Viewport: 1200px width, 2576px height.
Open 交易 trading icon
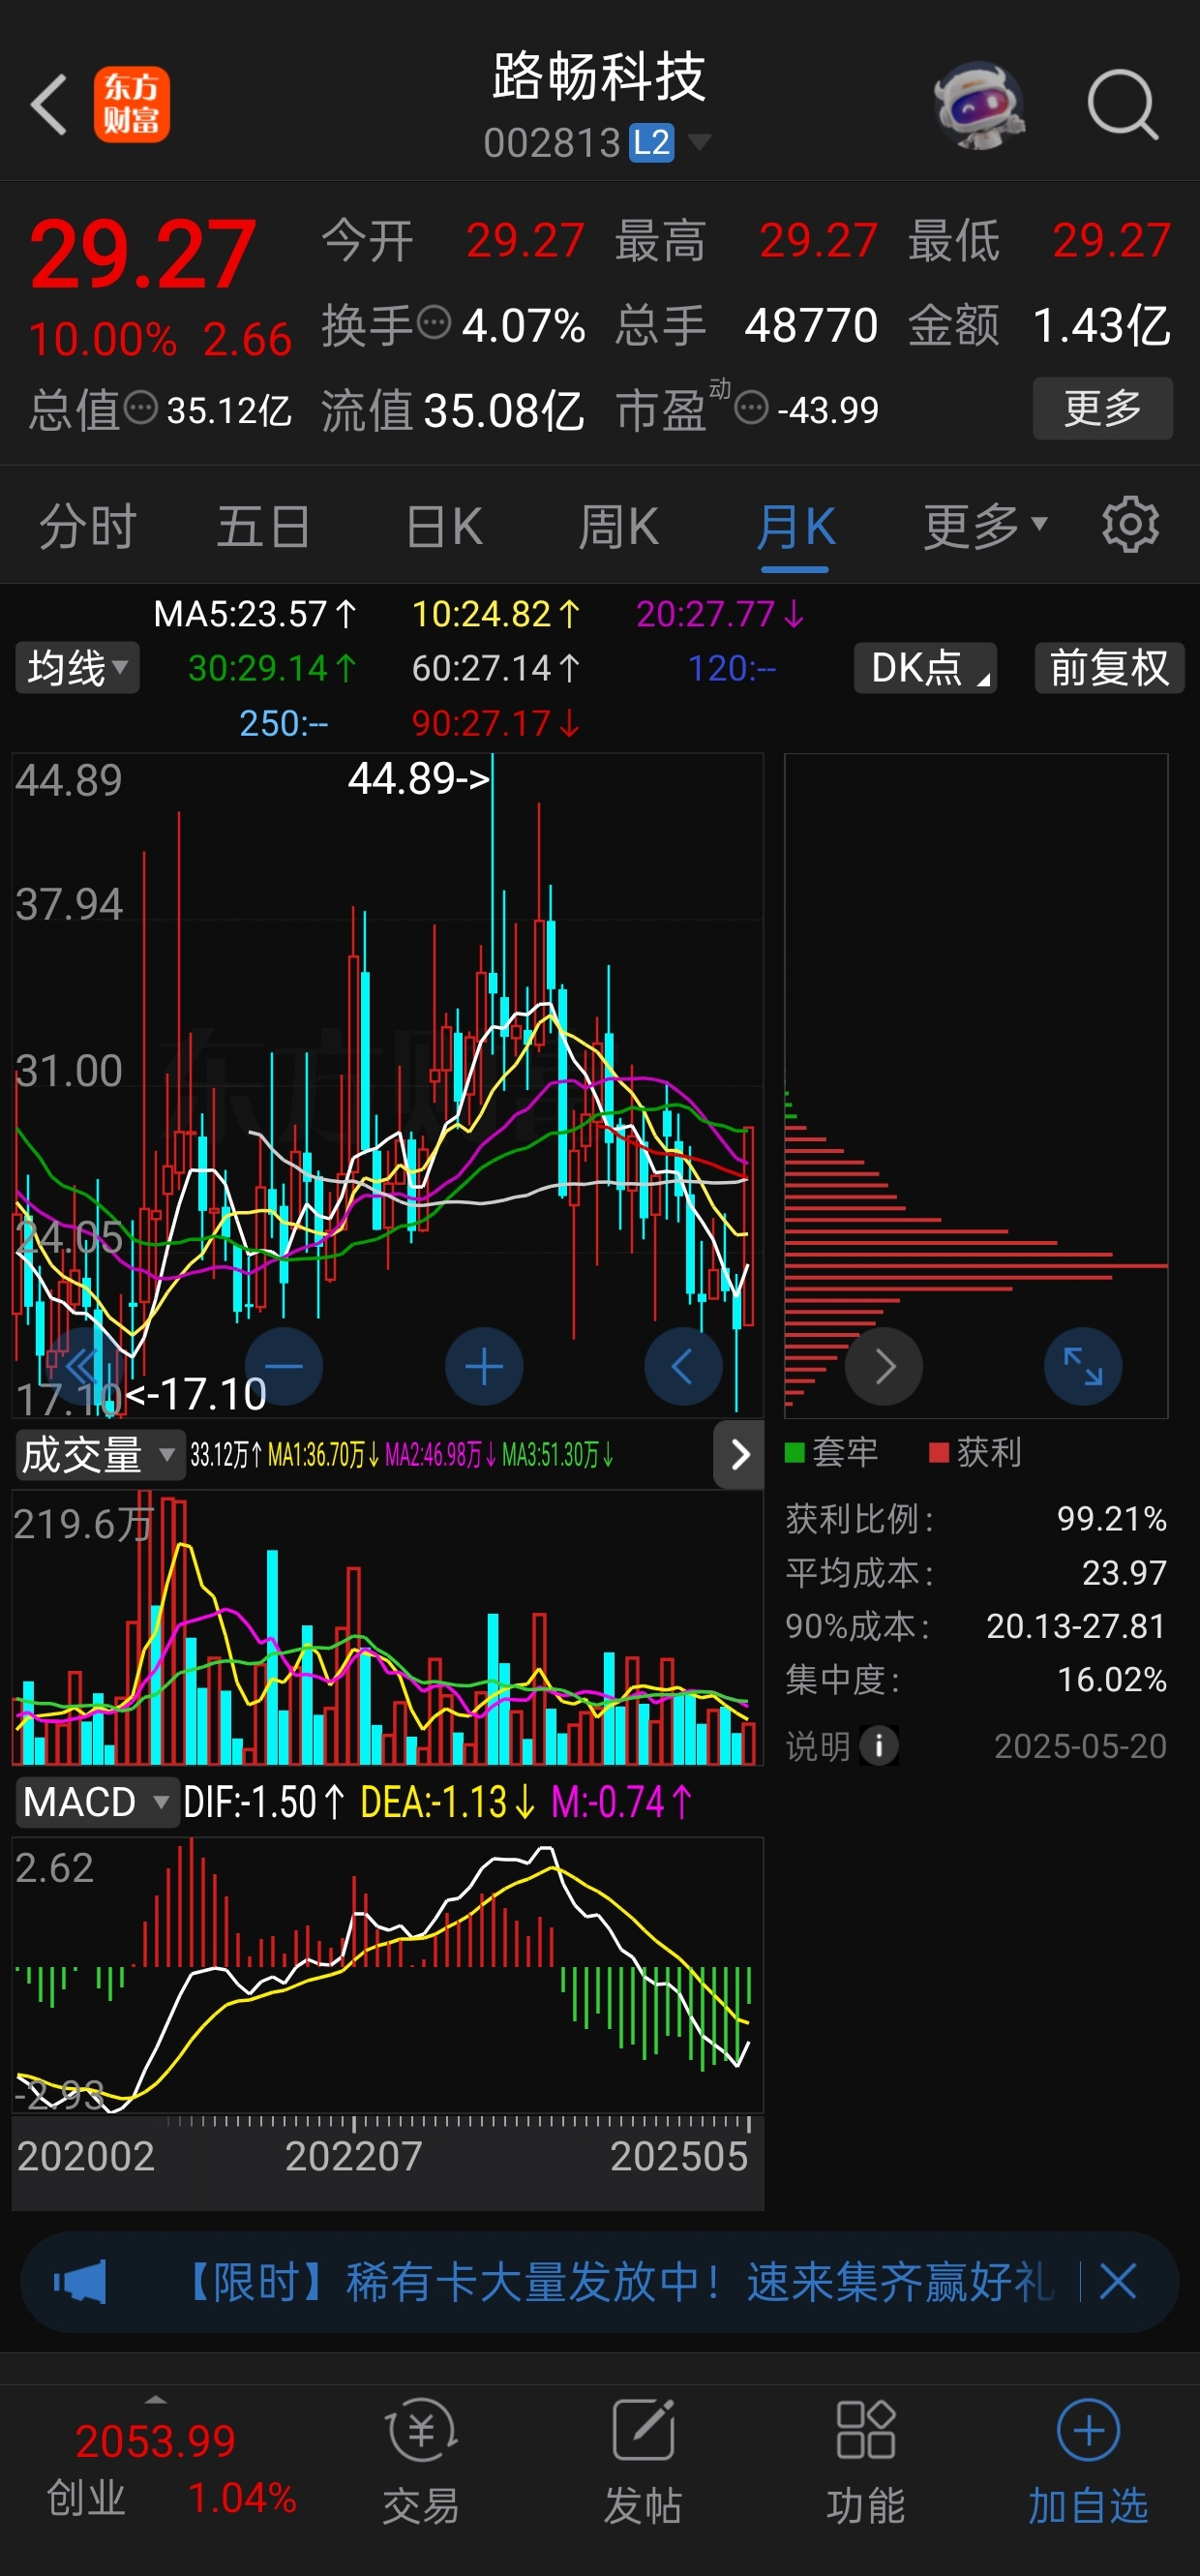(421, 2463)
